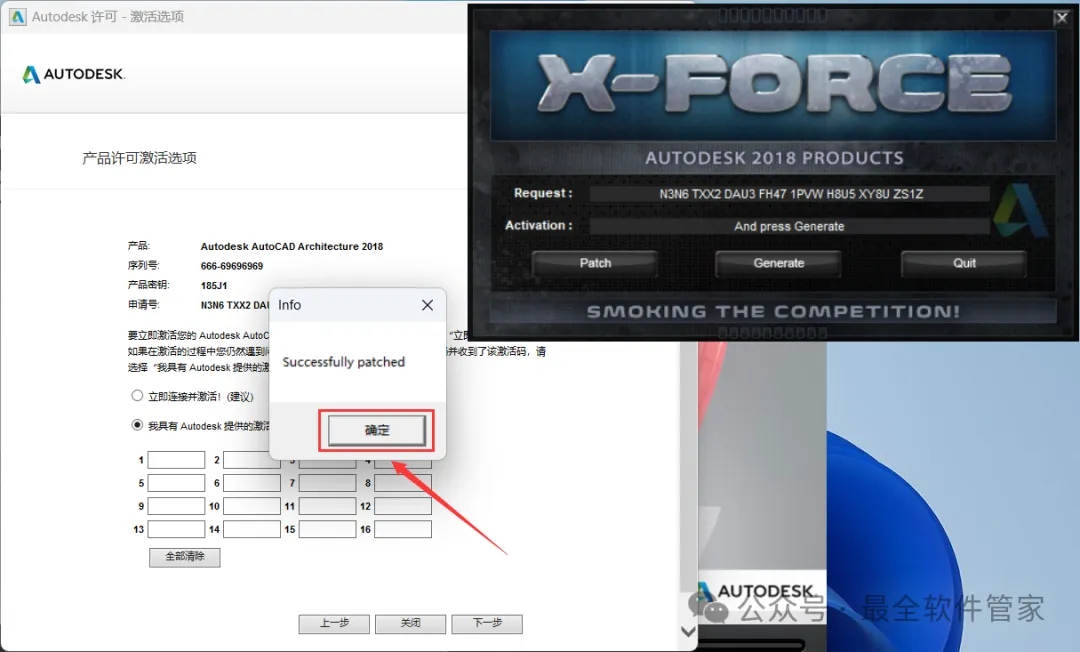The image size is (1080, 652).
Task: Click Quit in X-Force window
Action: [x=964, y=263]
